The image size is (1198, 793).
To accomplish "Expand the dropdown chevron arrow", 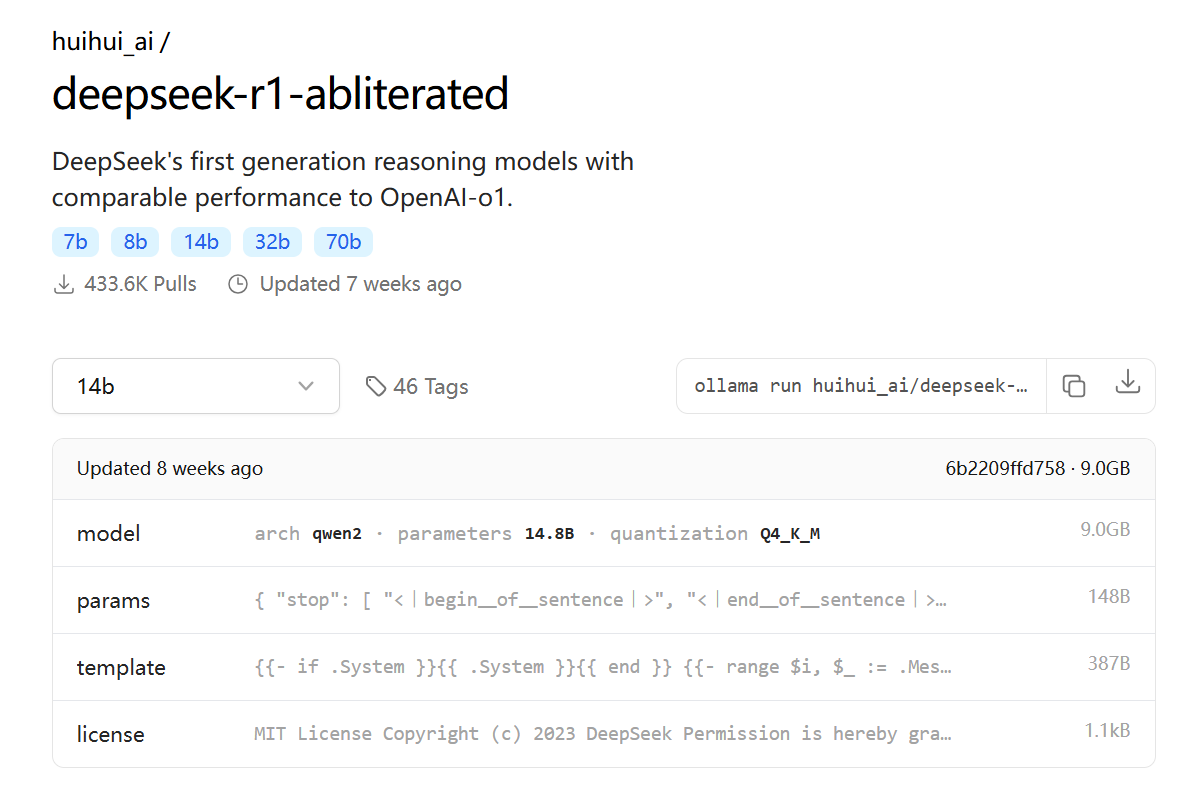I will click(306, 386).
